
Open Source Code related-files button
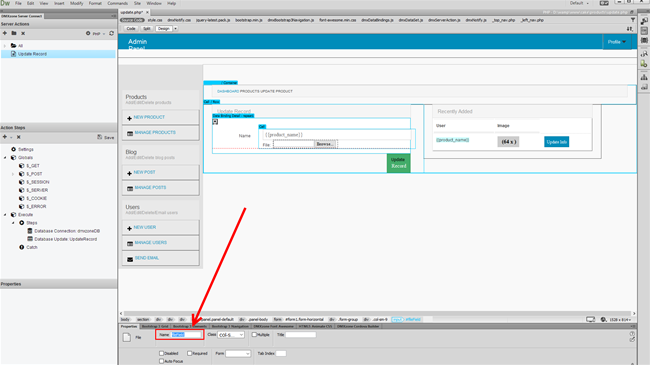[132, 20]
